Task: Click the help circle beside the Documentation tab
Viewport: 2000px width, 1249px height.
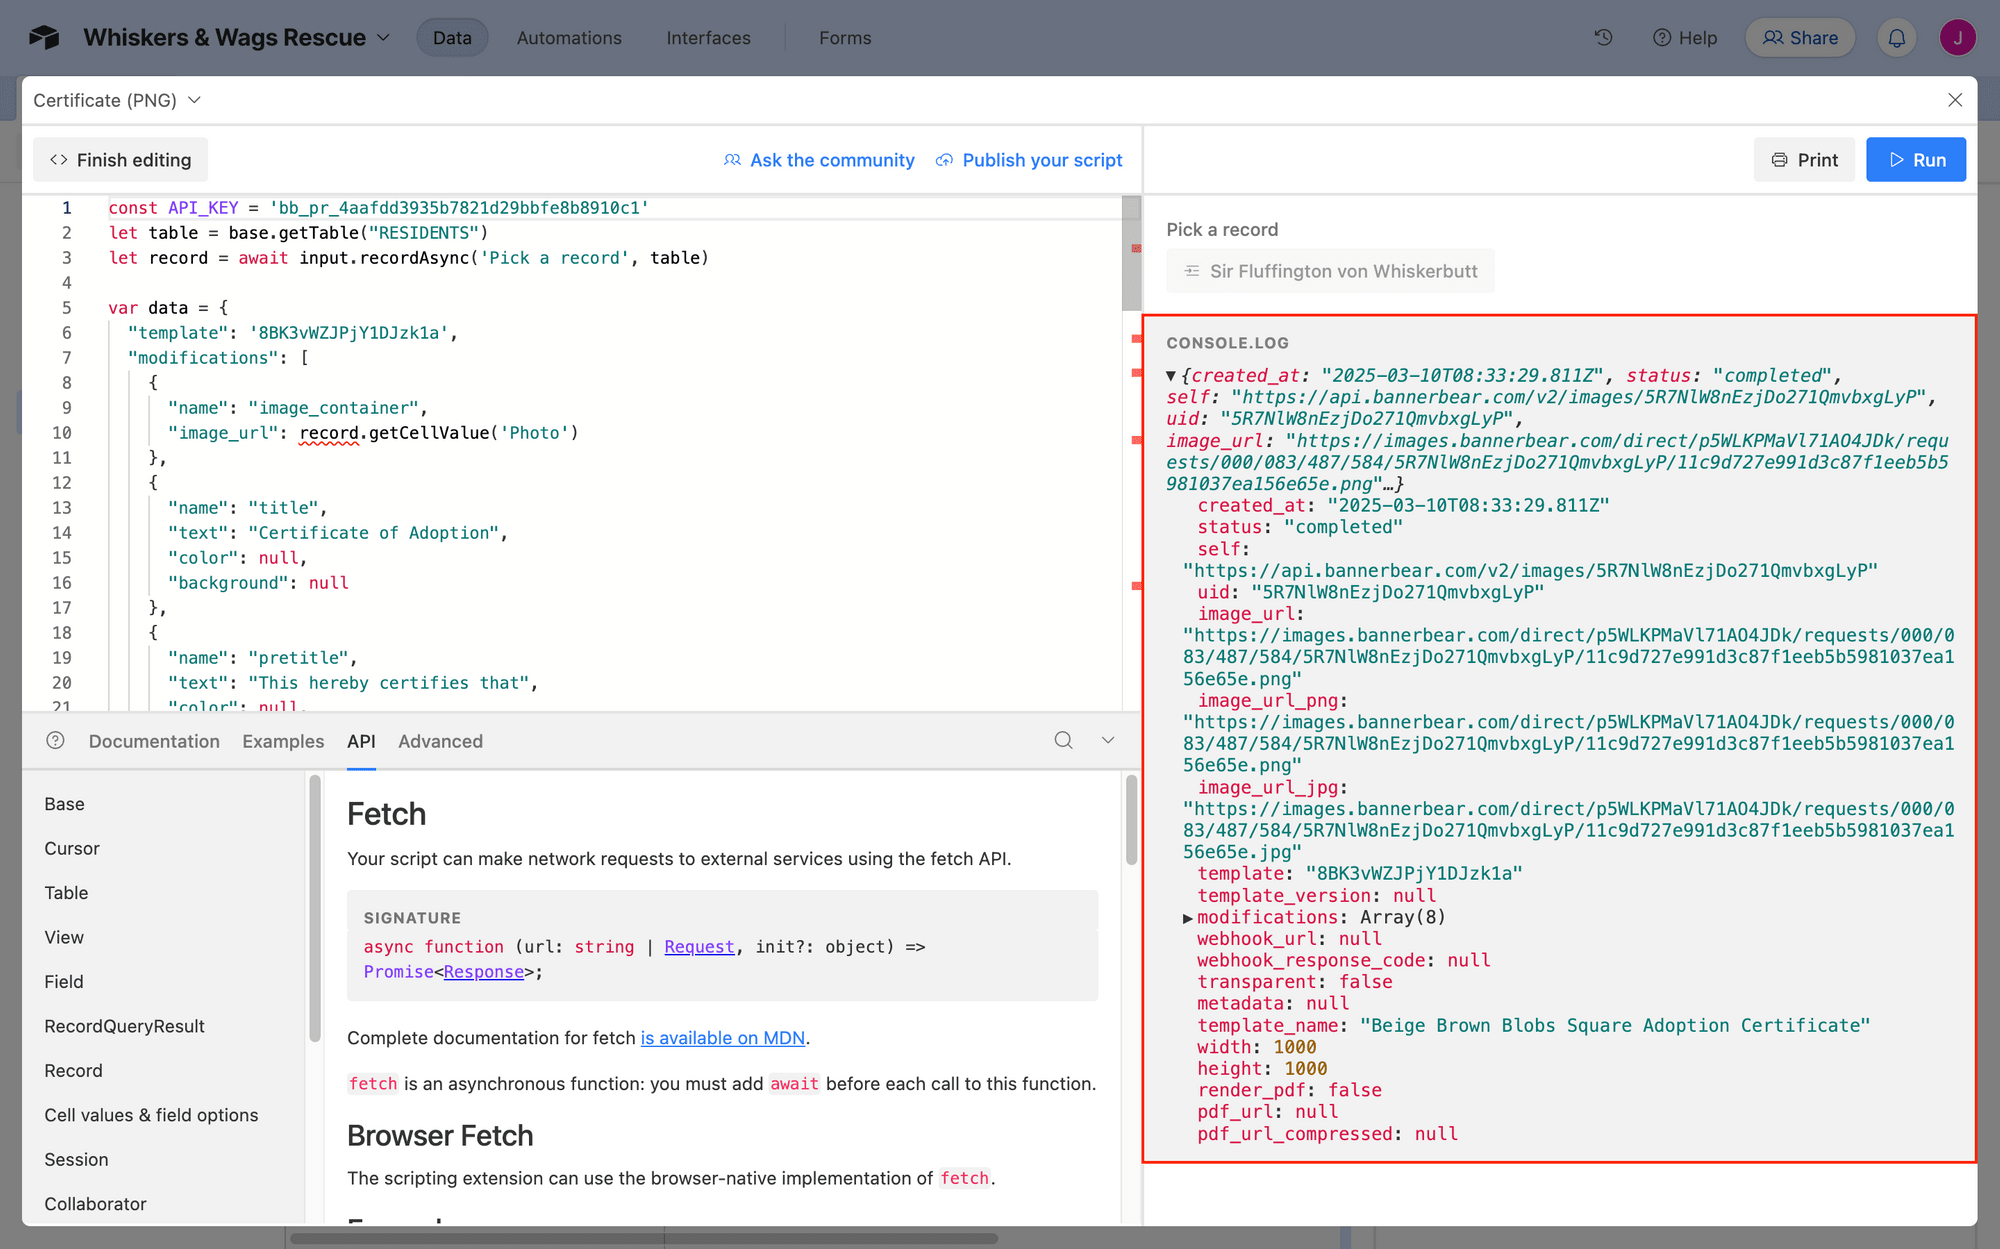Action: [x=55, y=741]
